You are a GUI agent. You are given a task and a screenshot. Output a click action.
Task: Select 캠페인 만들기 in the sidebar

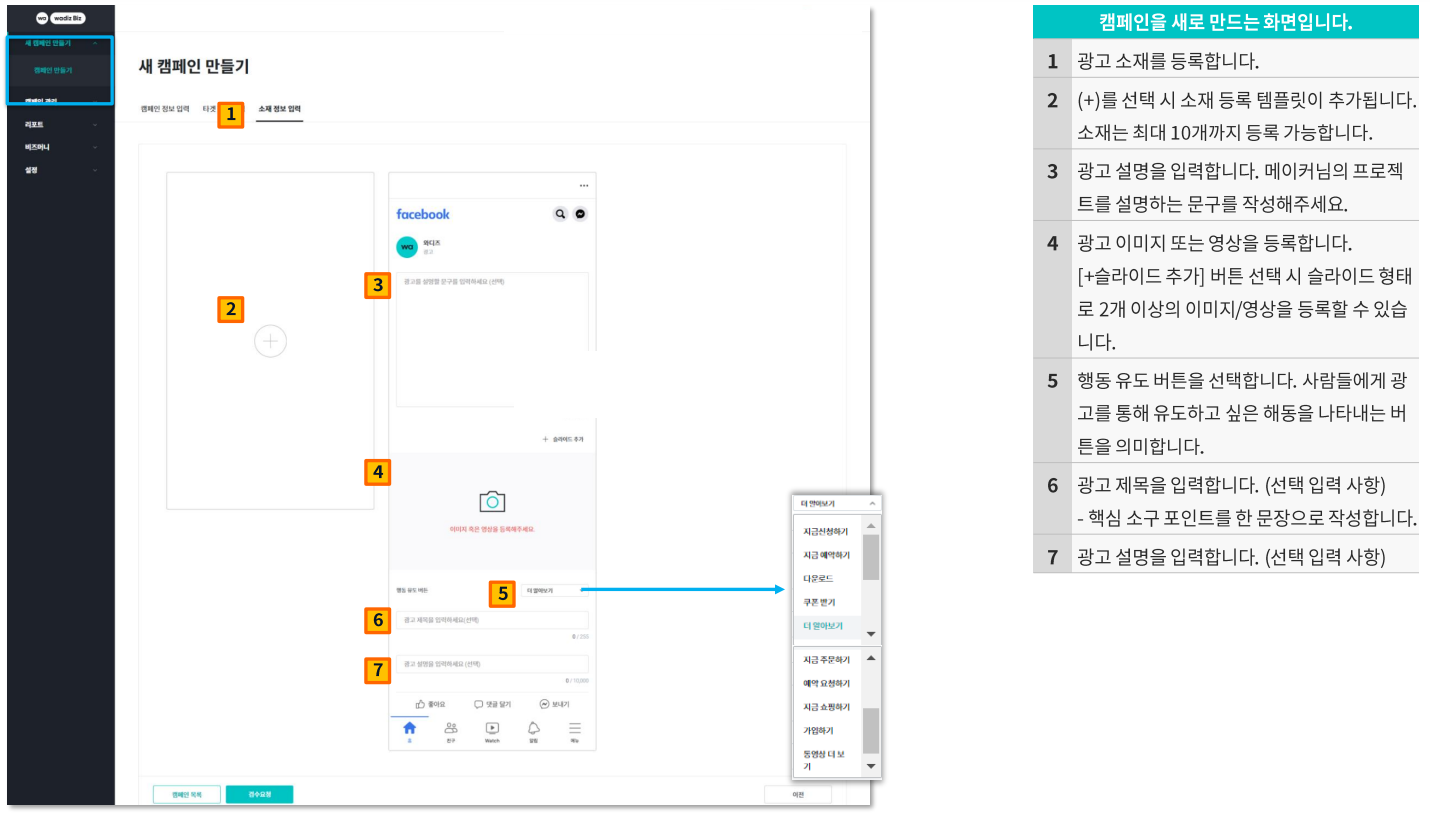tap(53, 71)
